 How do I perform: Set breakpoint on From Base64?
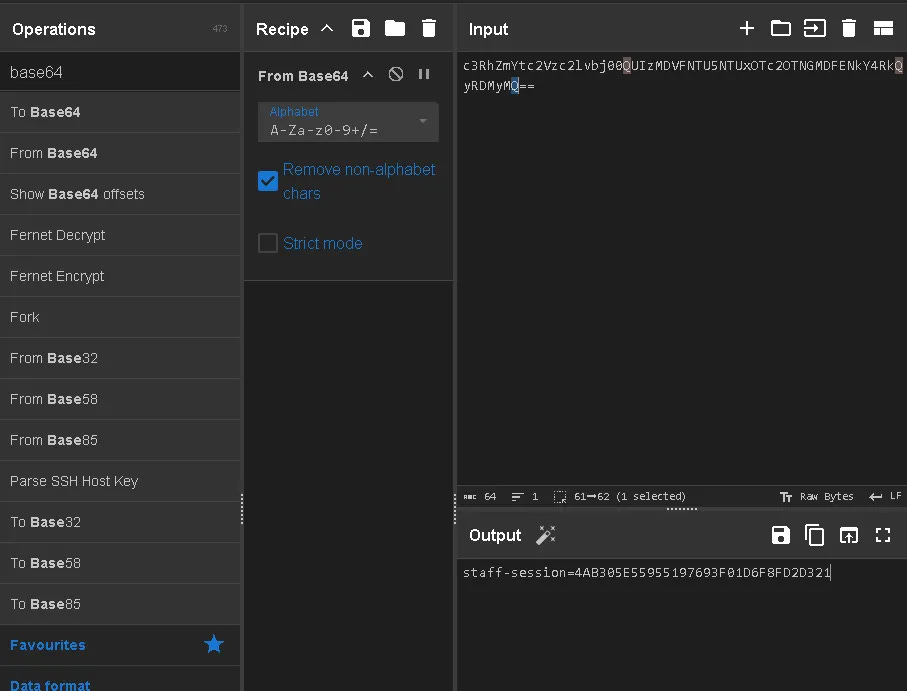[x=424, y=75]
